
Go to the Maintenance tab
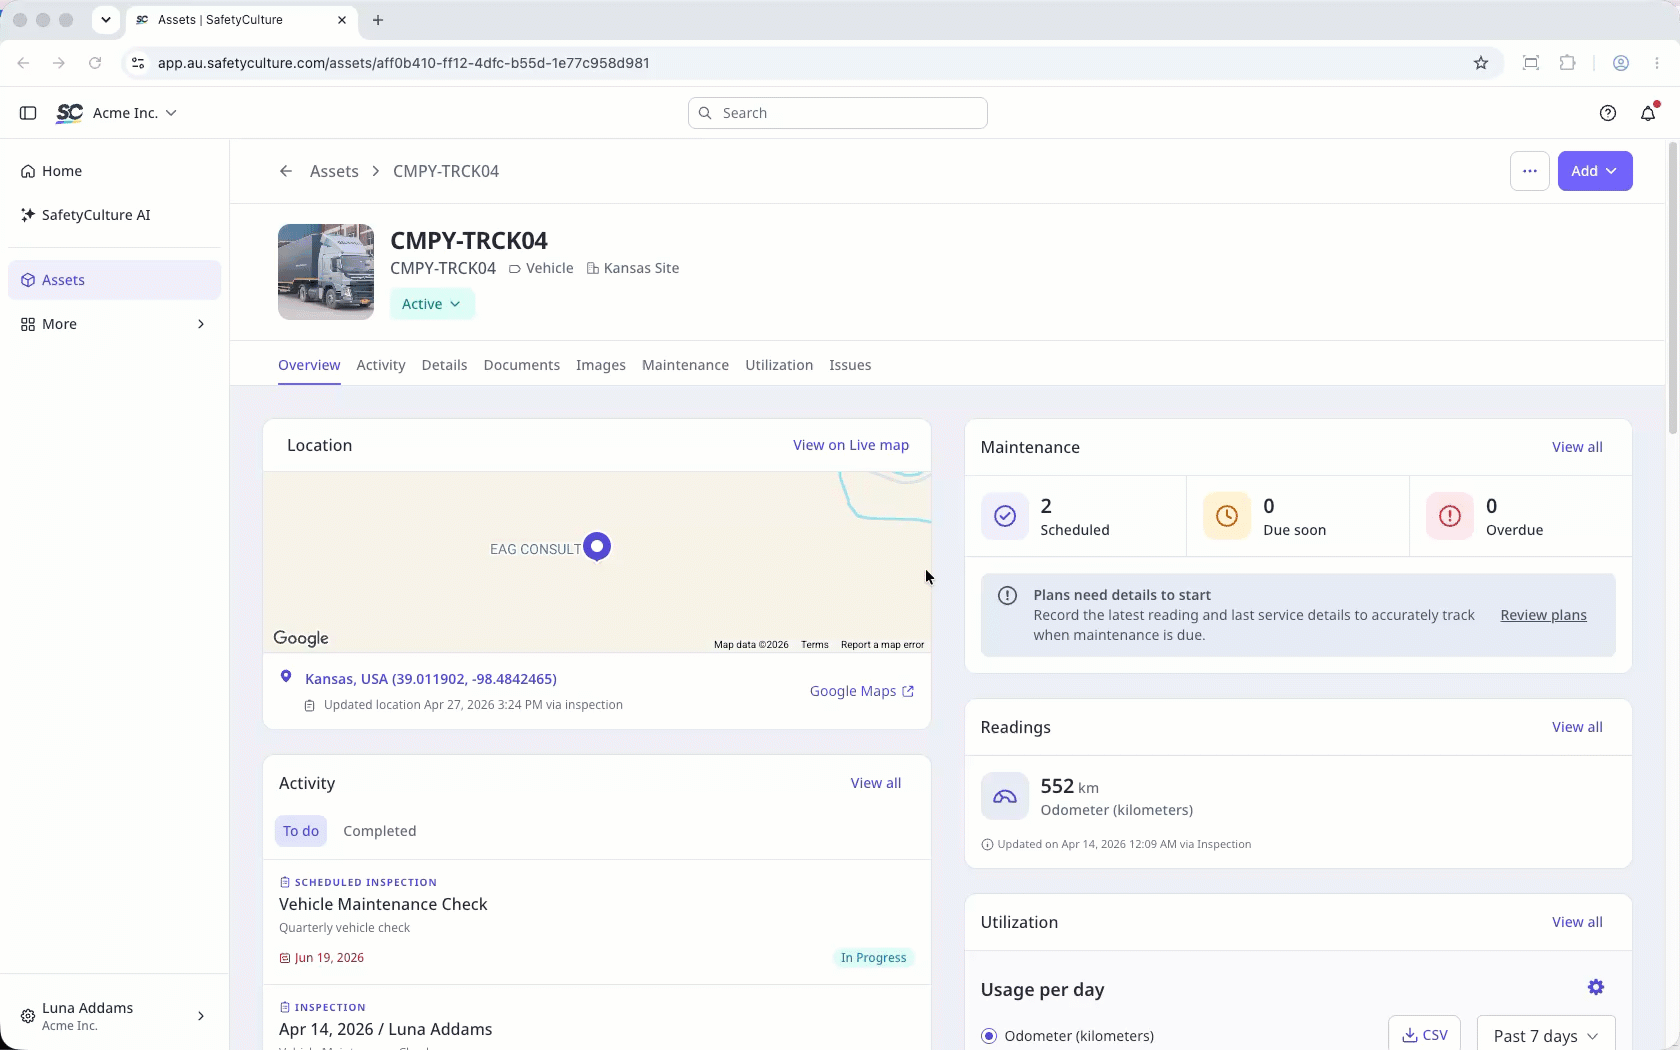click(x=685, y=365)
